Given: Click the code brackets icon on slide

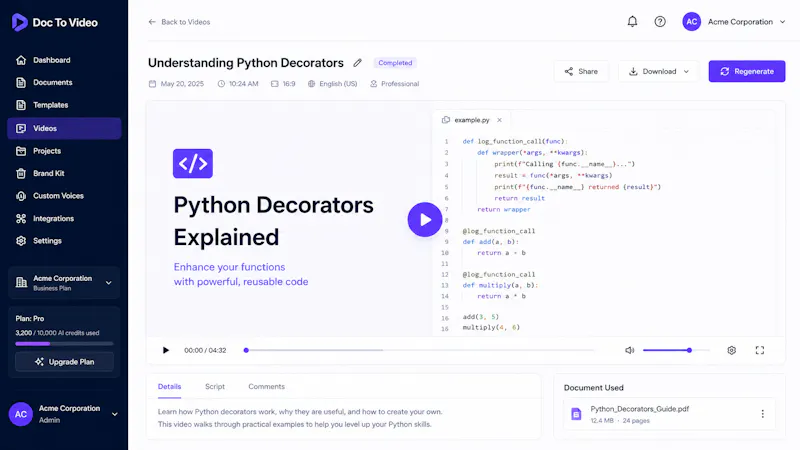Looking at the screenshot, I should pos(193,163).
